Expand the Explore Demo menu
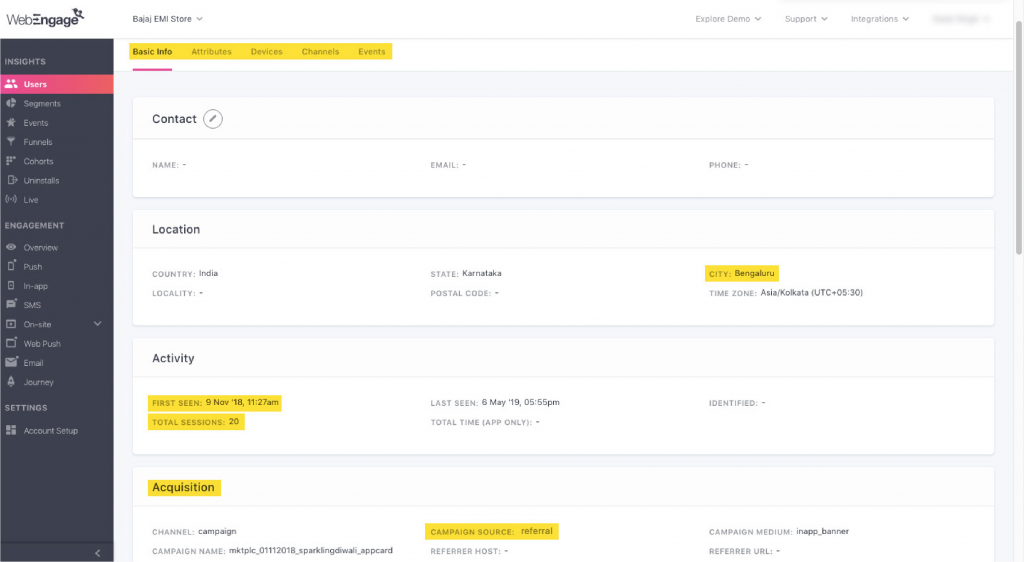 point(728,19)
